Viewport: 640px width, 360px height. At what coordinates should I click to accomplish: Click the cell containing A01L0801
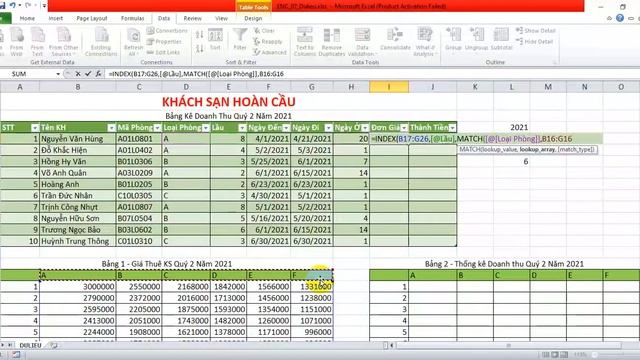coord(139,139)
